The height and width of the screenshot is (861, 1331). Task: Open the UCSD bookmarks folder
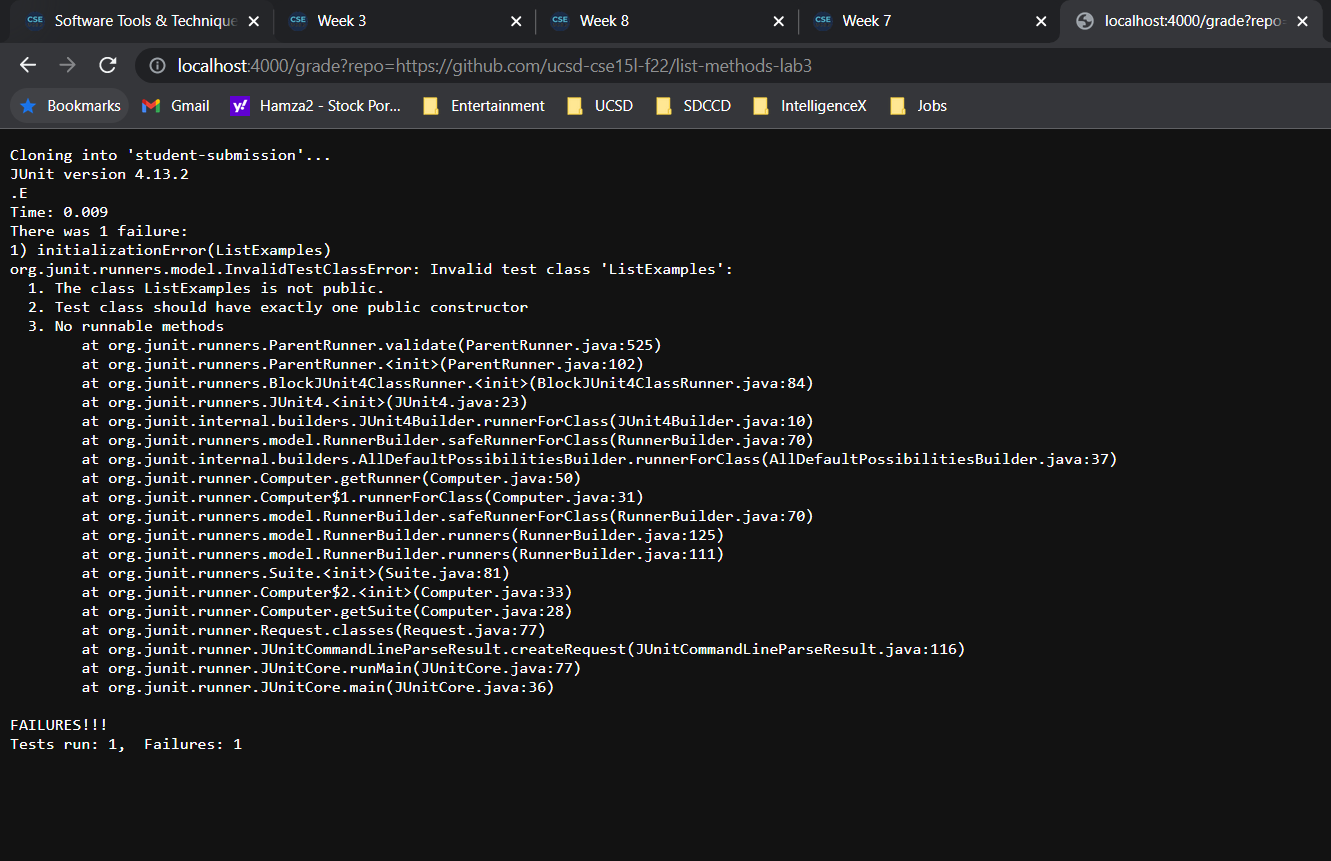coord(600,106)
